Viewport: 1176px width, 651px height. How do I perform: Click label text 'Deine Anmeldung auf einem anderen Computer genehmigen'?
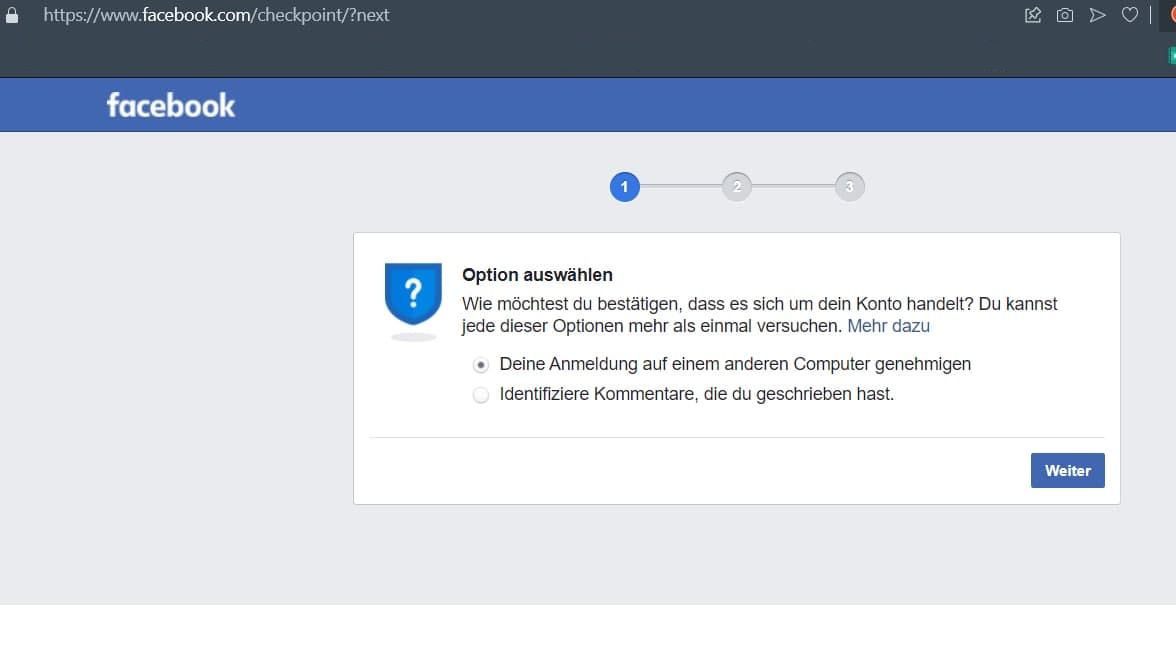pyautogui.click(x=735, y=364)
